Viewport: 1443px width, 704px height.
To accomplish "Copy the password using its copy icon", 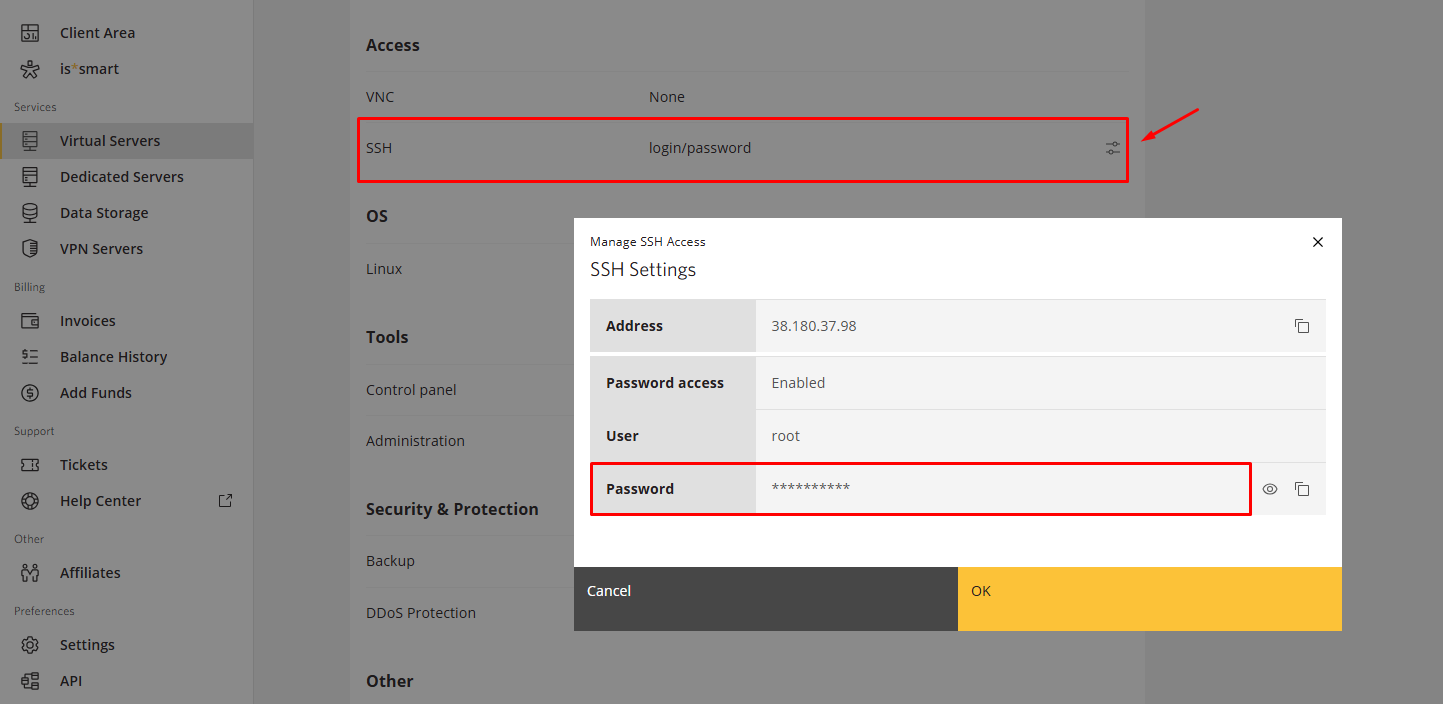I will pos(1301,489).
